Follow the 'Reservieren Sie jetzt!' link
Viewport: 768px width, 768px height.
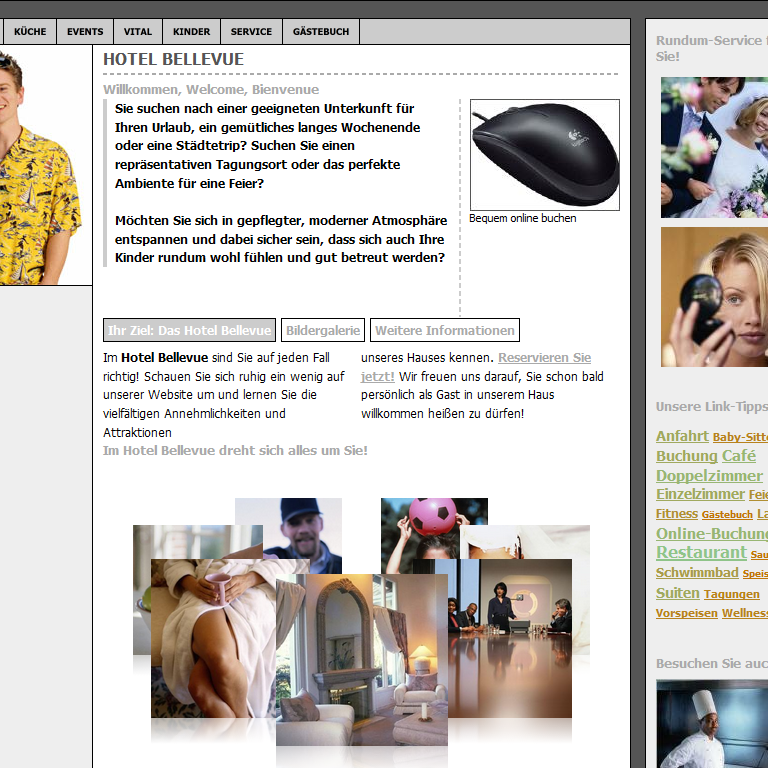544,358
